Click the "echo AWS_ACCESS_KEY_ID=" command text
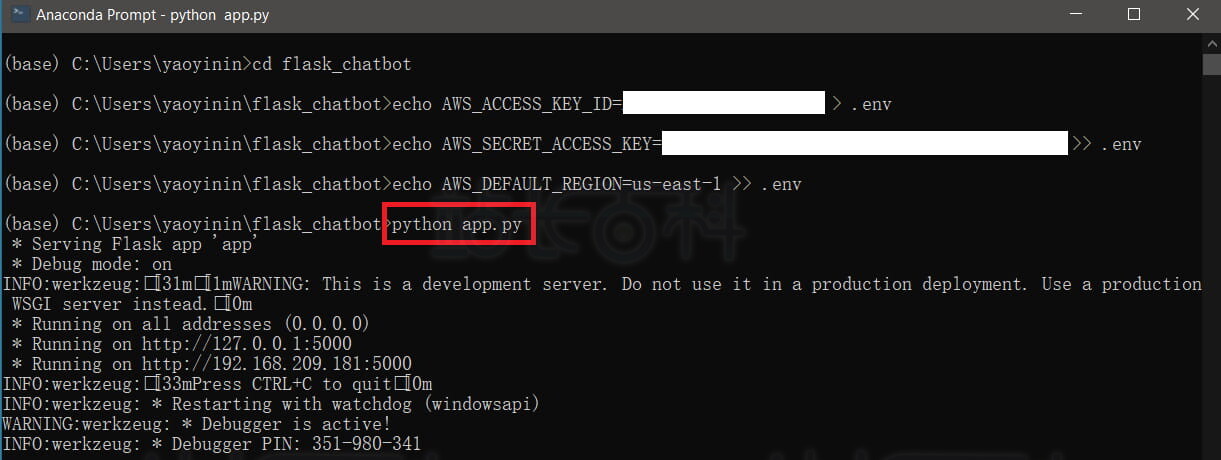 (x=507, y=104)
